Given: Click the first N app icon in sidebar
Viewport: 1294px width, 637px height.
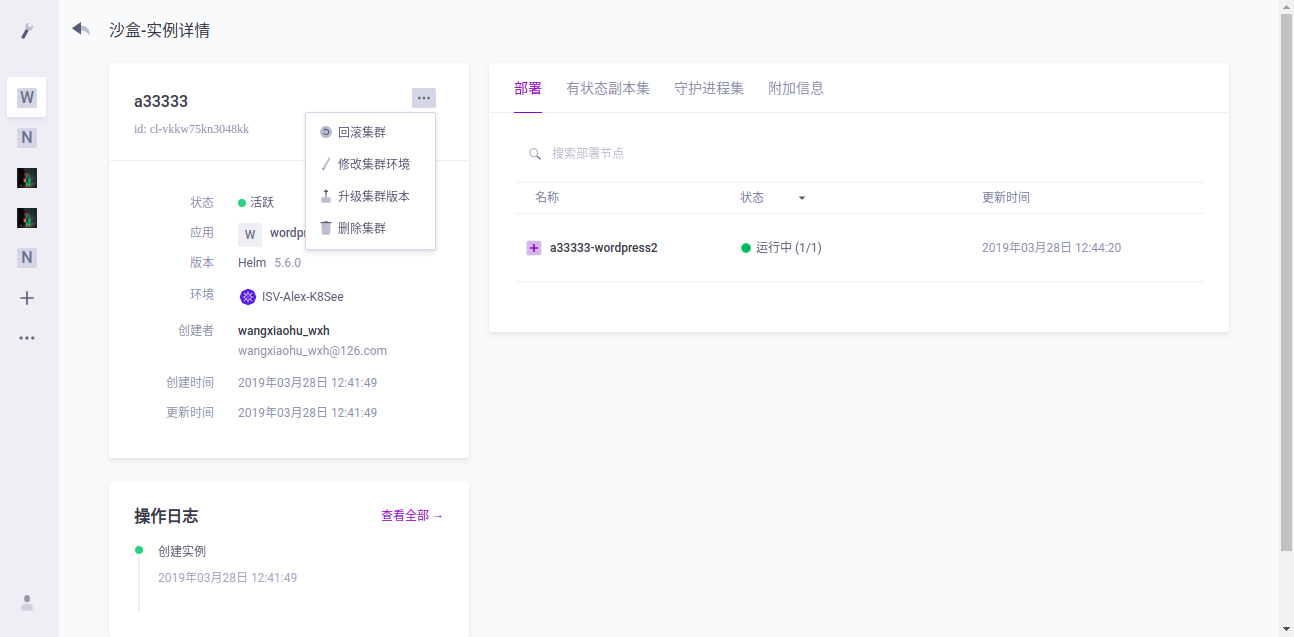Looking at the screenshot, I should (26, 137).
